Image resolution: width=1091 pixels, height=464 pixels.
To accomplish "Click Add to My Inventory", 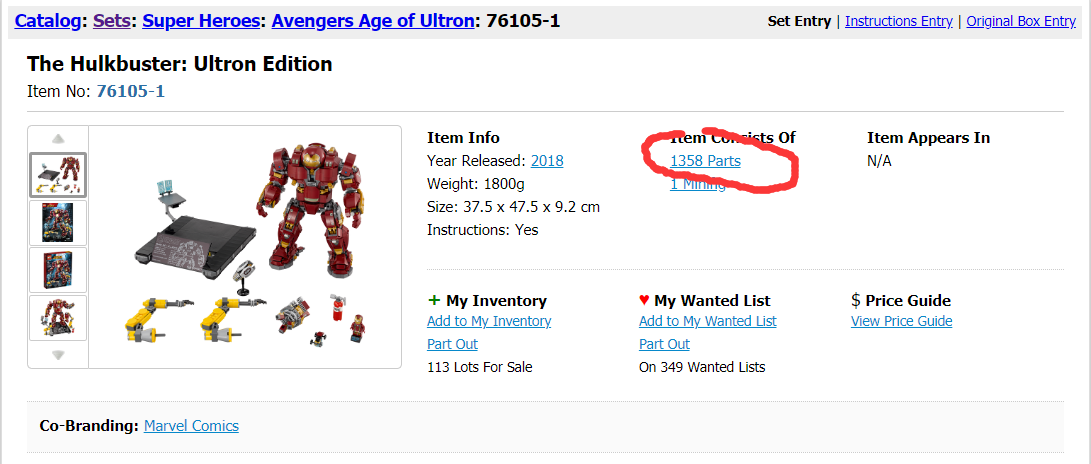I will click(x=489, y=321).
